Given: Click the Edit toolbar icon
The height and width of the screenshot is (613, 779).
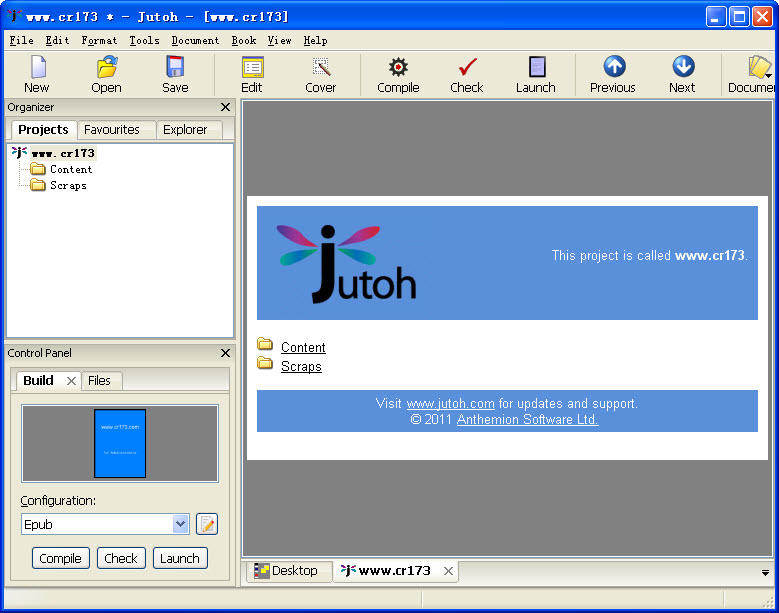Looking at the screenshot, I should [252, 68].
